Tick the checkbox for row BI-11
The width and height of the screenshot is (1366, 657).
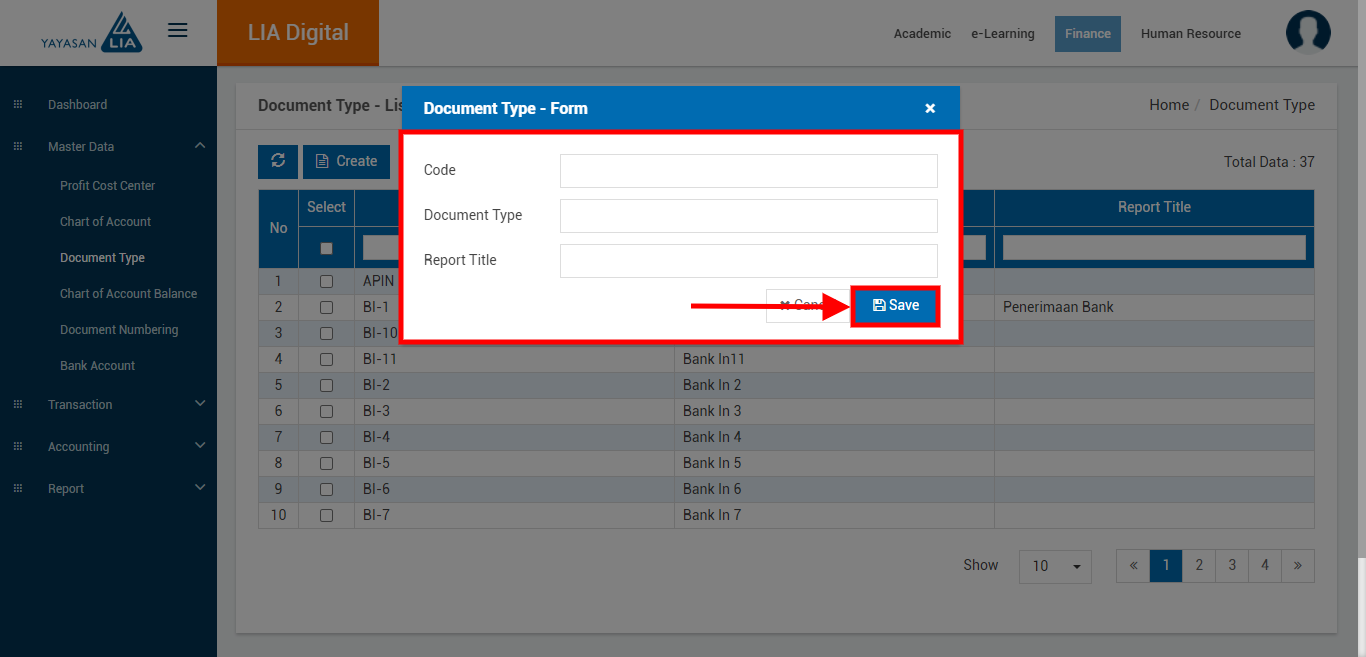[326, 359]
